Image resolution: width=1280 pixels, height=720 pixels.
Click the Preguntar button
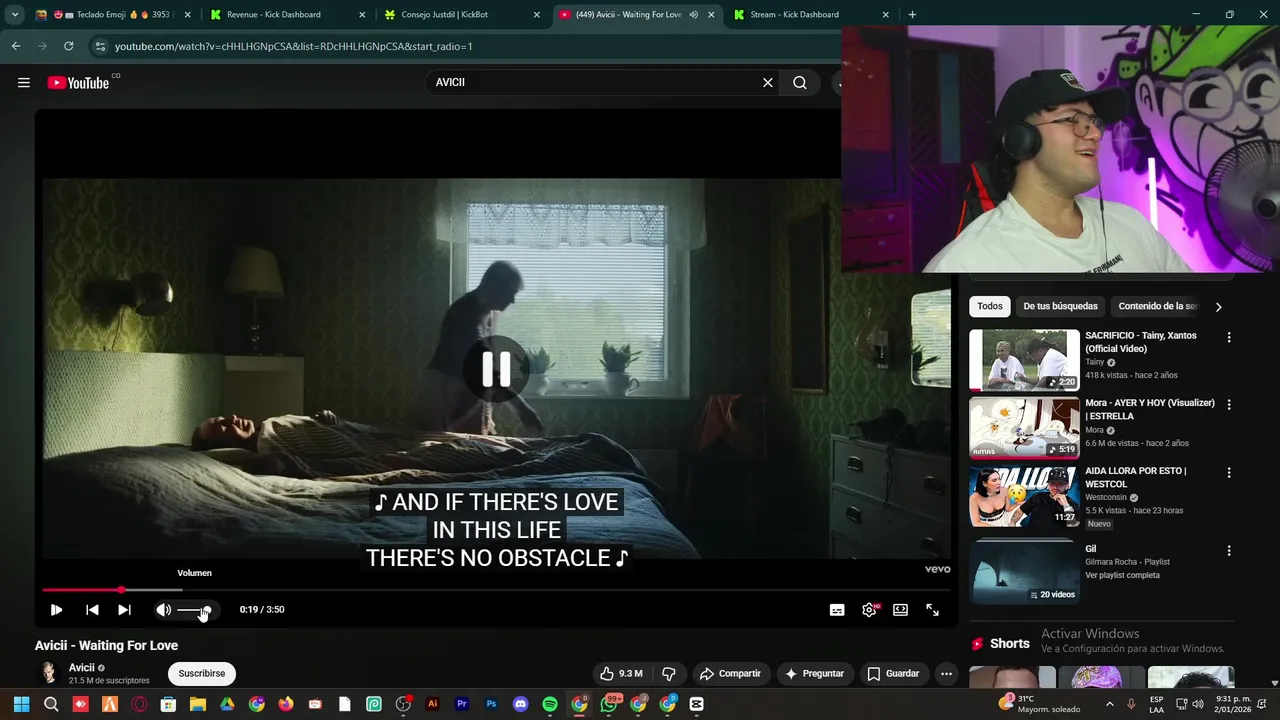pos(815,674)
